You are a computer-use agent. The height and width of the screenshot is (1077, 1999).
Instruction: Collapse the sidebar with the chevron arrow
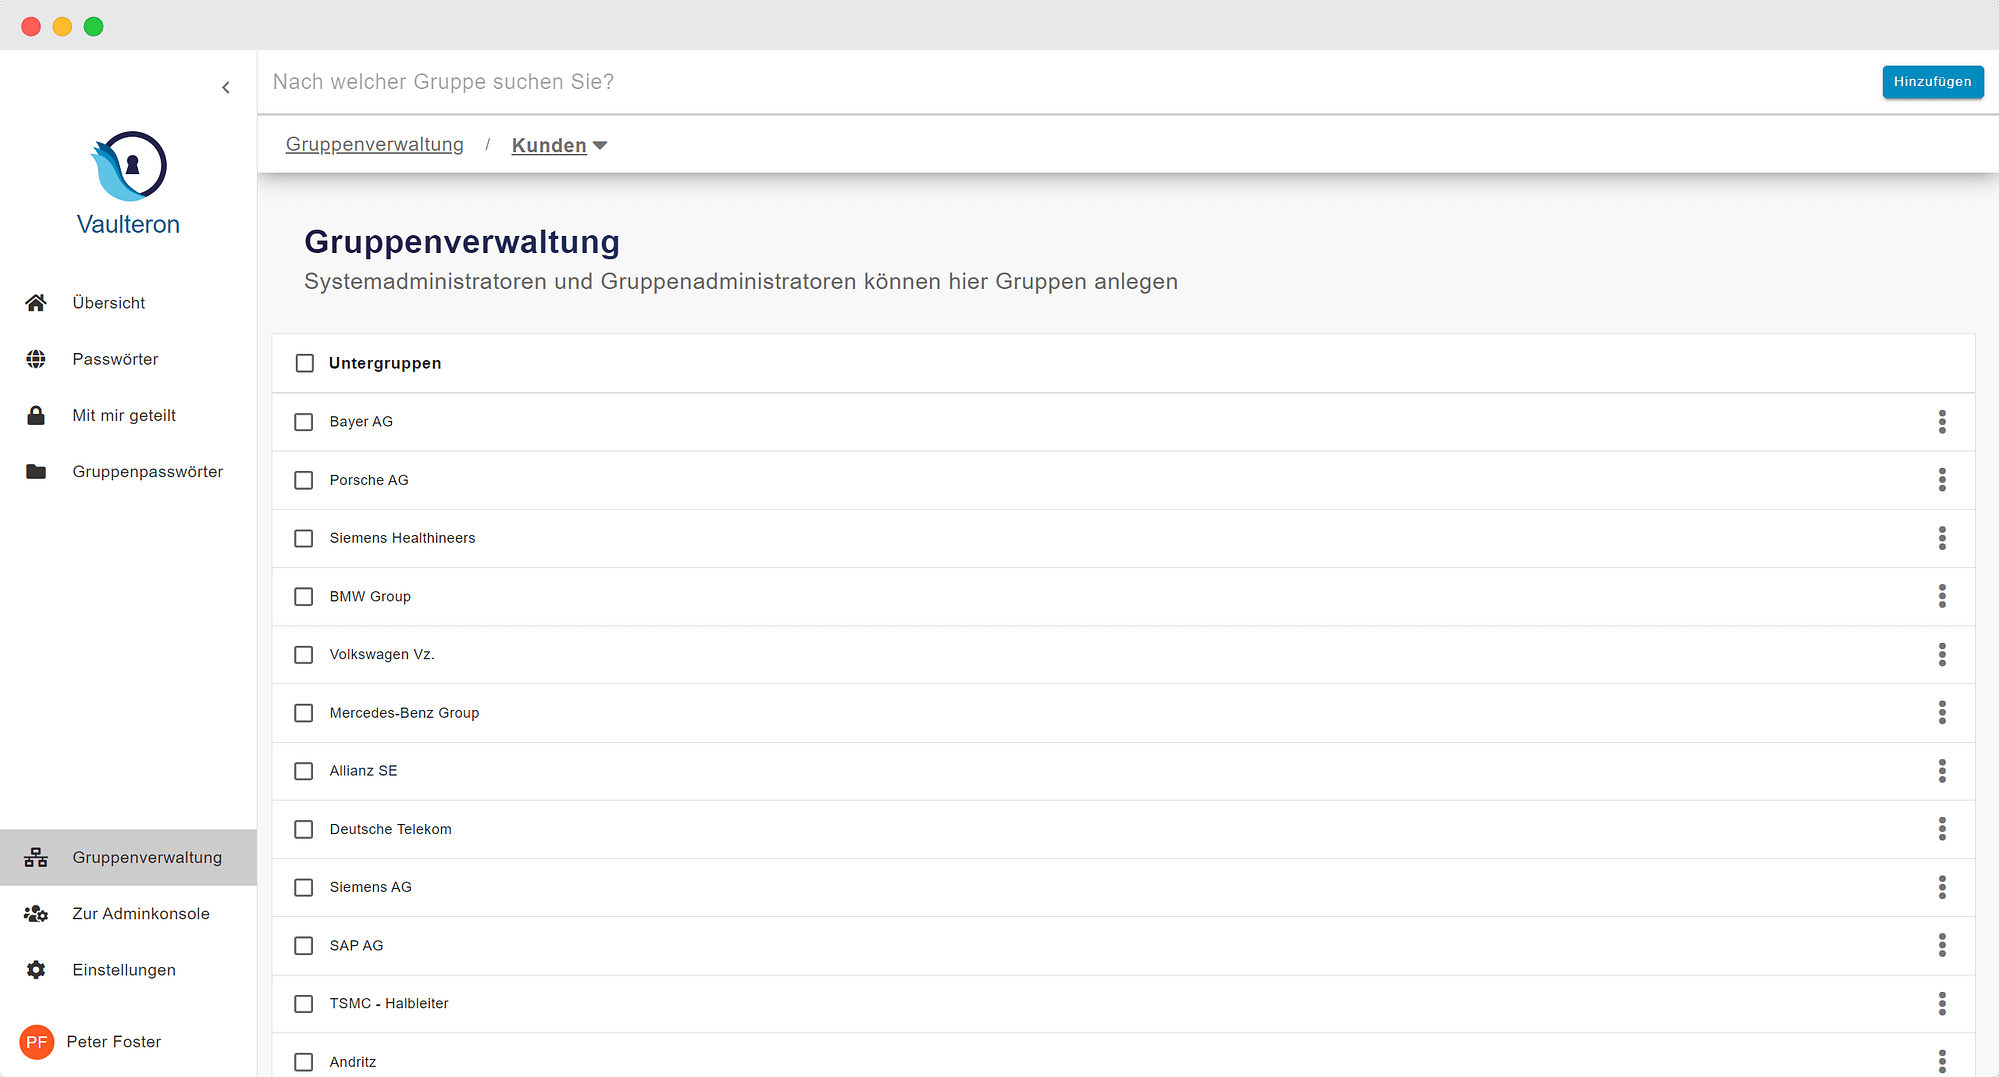pos(226,88)
